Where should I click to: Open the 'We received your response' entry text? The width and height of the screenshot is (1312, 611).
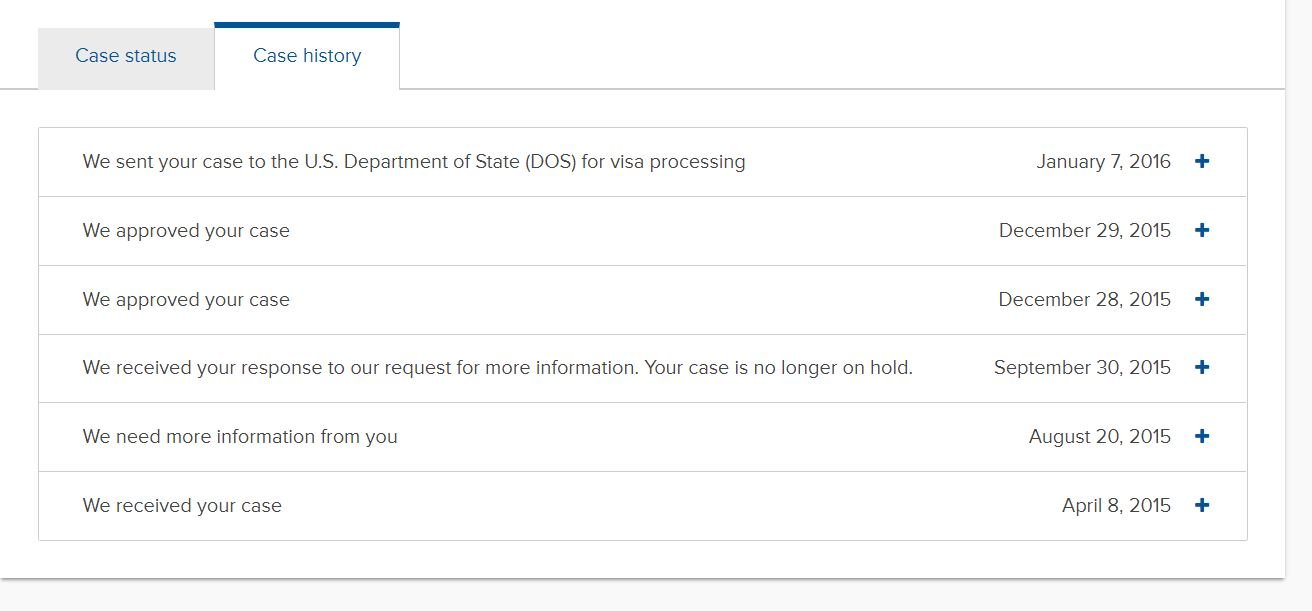497,367
